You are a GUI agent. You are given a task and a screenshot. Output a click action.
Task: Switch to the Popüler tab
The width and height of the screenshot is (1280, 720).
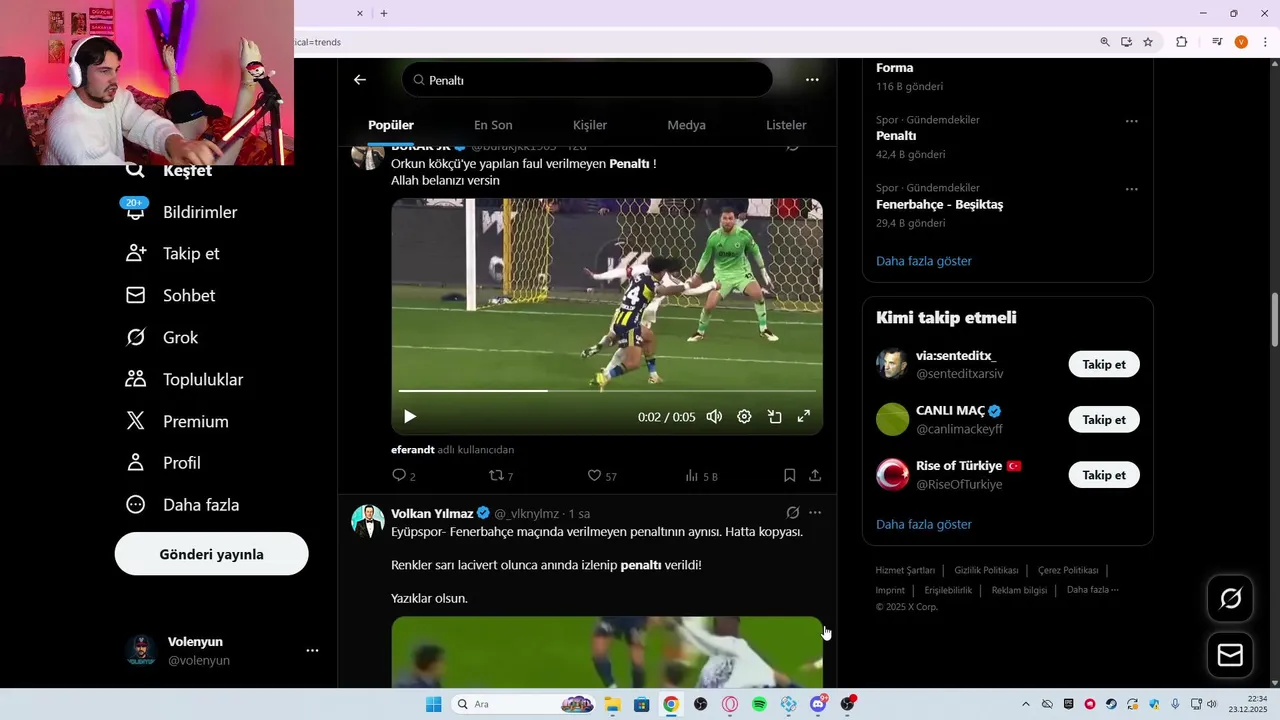tap(391, 125)
